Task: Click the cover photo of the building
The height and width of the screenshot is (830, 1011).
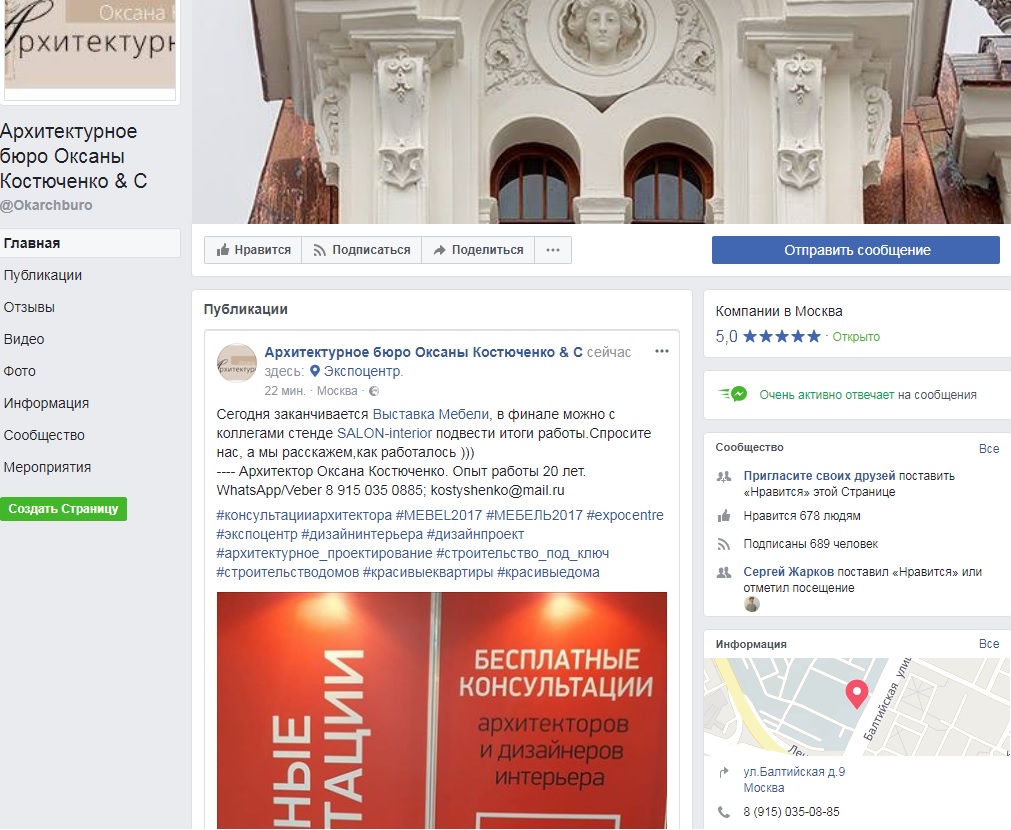Action: 601,112
